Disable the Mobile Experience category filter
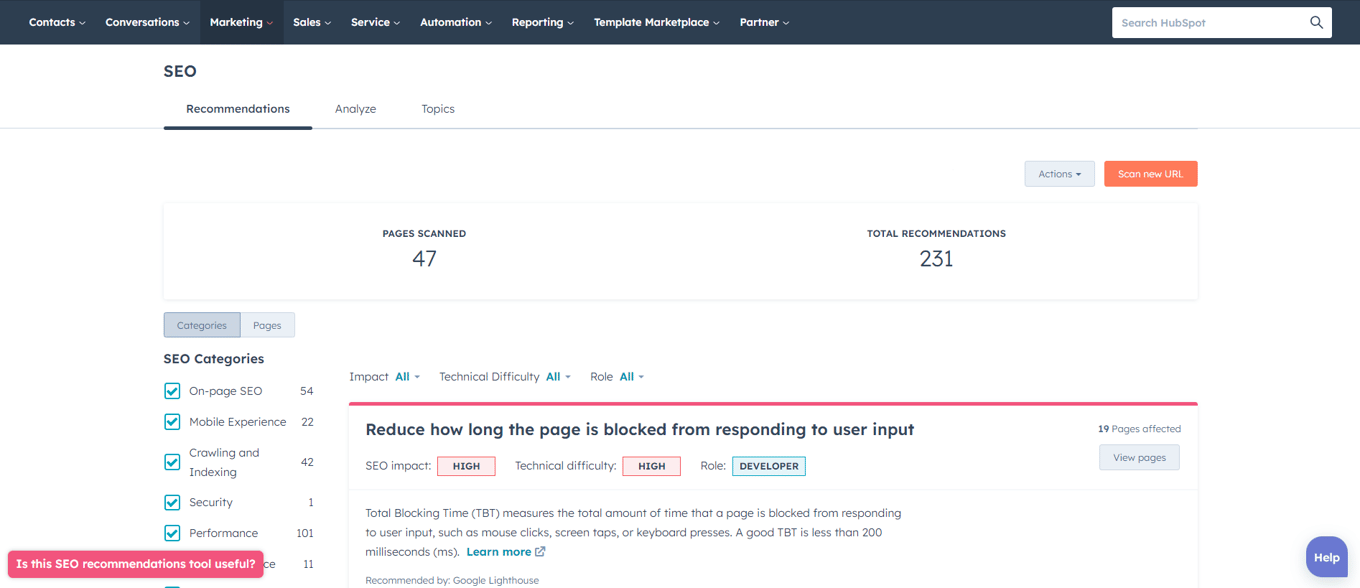Screen dimensions: 1360x588 pos(172,421)
